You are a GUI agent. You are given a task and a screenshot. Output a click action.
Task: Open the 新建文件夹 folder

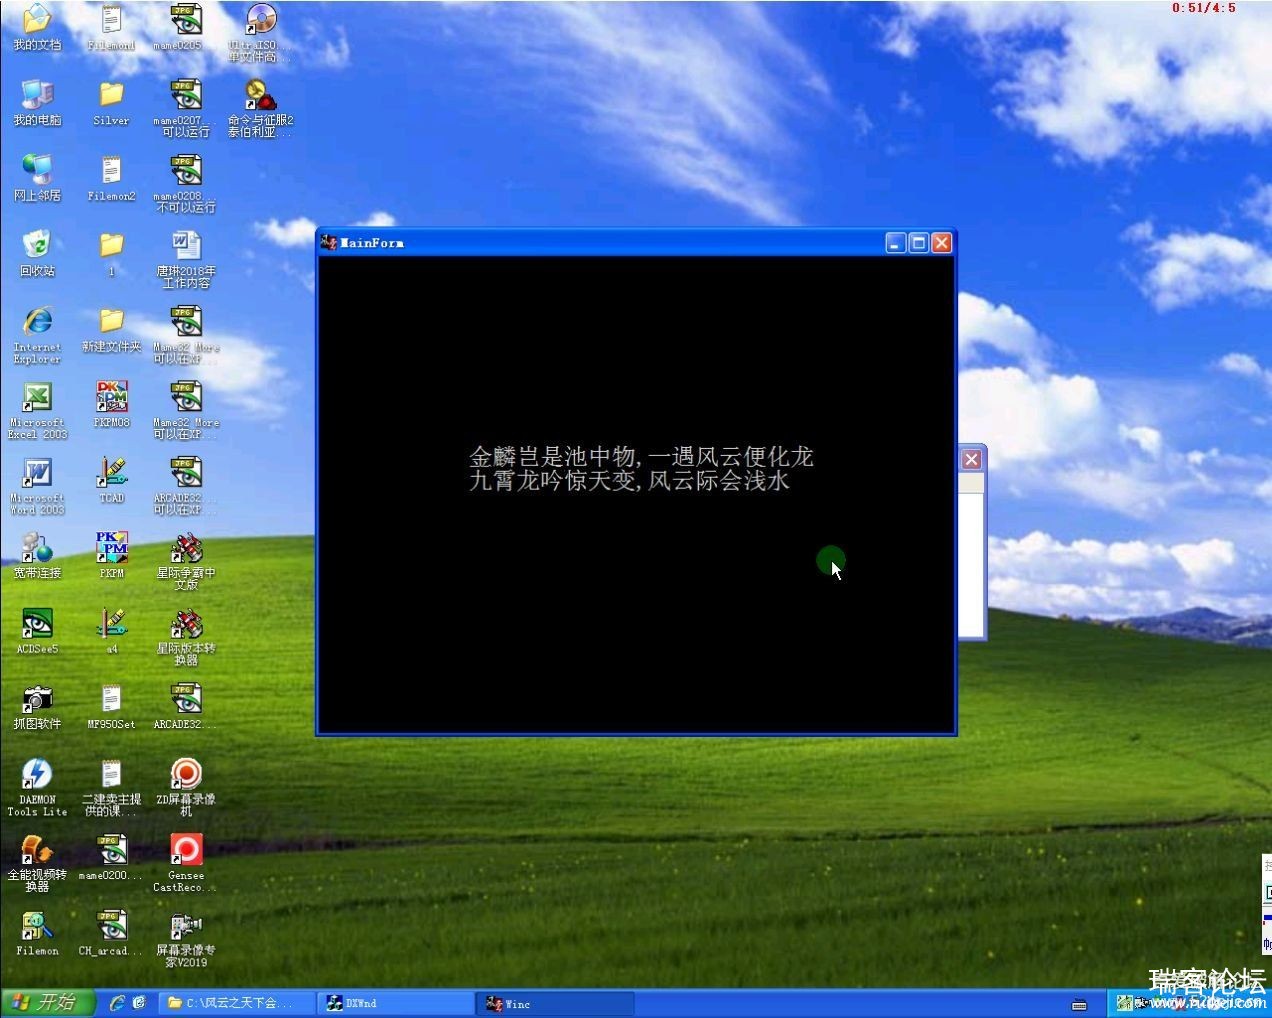click(111, 329)
